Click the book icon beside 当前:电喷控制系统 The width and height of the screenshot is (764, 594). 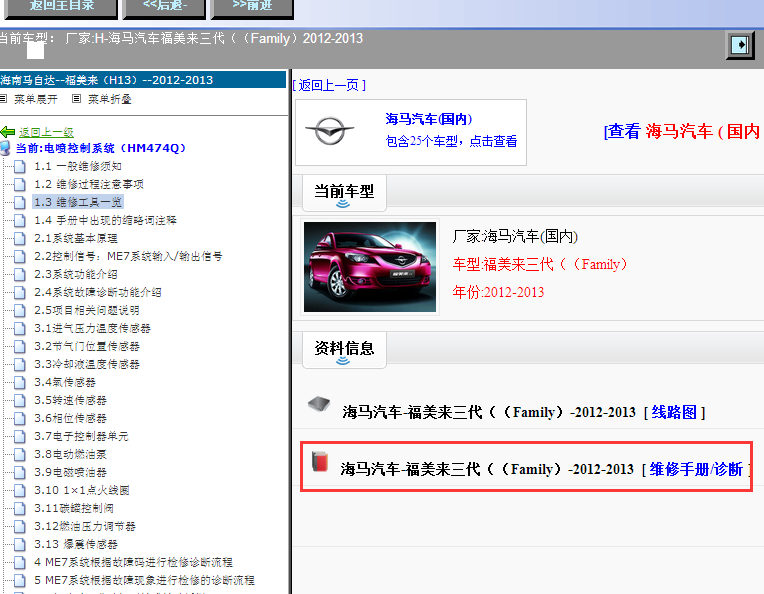pyautogui.click(x=5, y=148)
